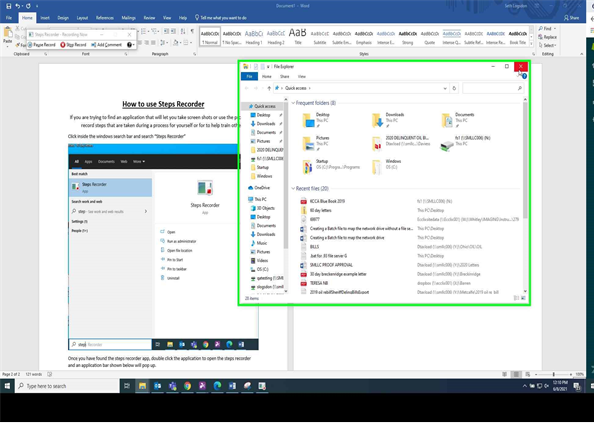Viewport: 594px width, 437px height.
Task: Open the File tab in File Explorer
Action: pos(249,76)
